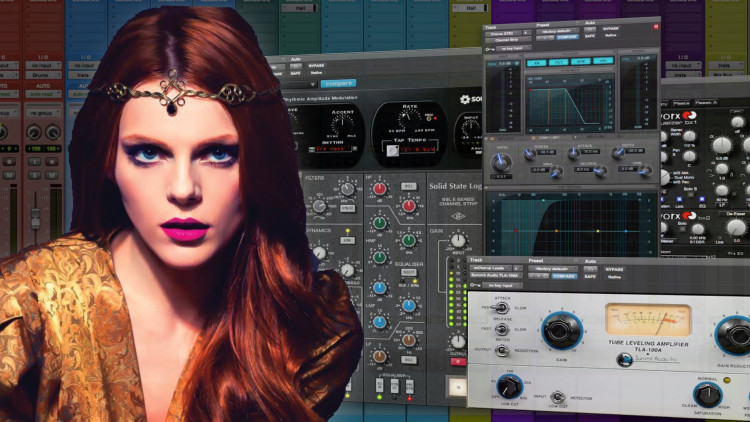Click COMPARE in the Channel Strip window

567,37
